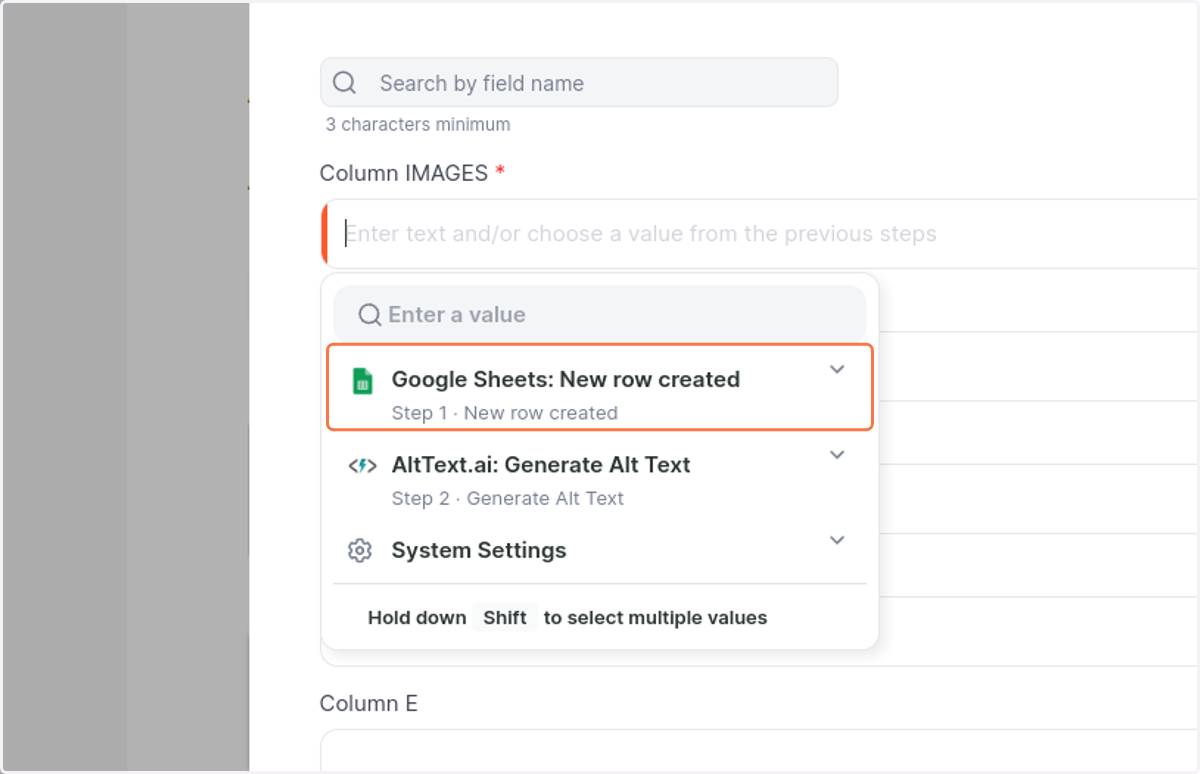This screenshot has width=1200, height=774.
Task: Expand the AltText.ai: Generate Alt Text chevron
Action: (x=838, y=455)
